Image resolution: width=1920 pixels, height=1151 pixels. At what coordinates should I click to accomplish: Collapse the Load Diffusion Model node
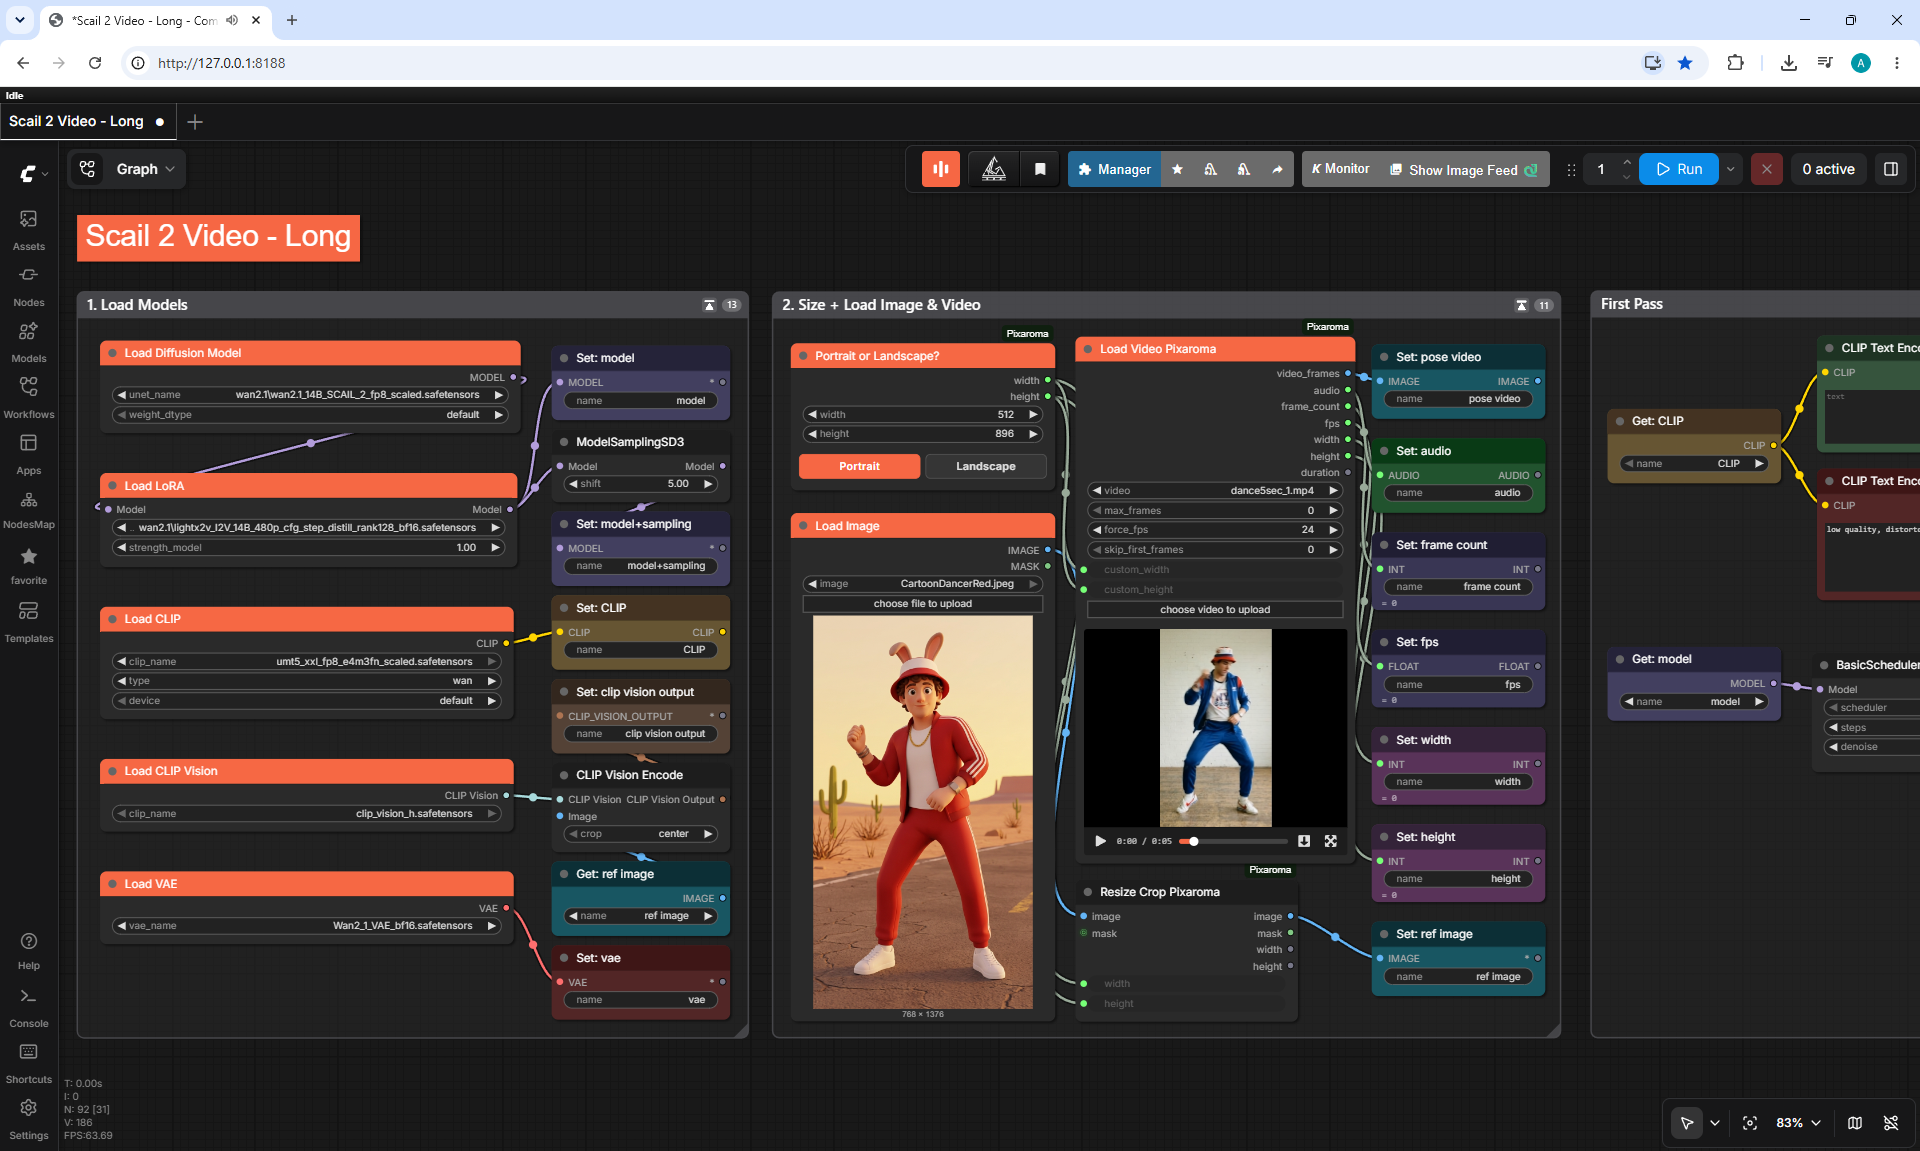113,353
